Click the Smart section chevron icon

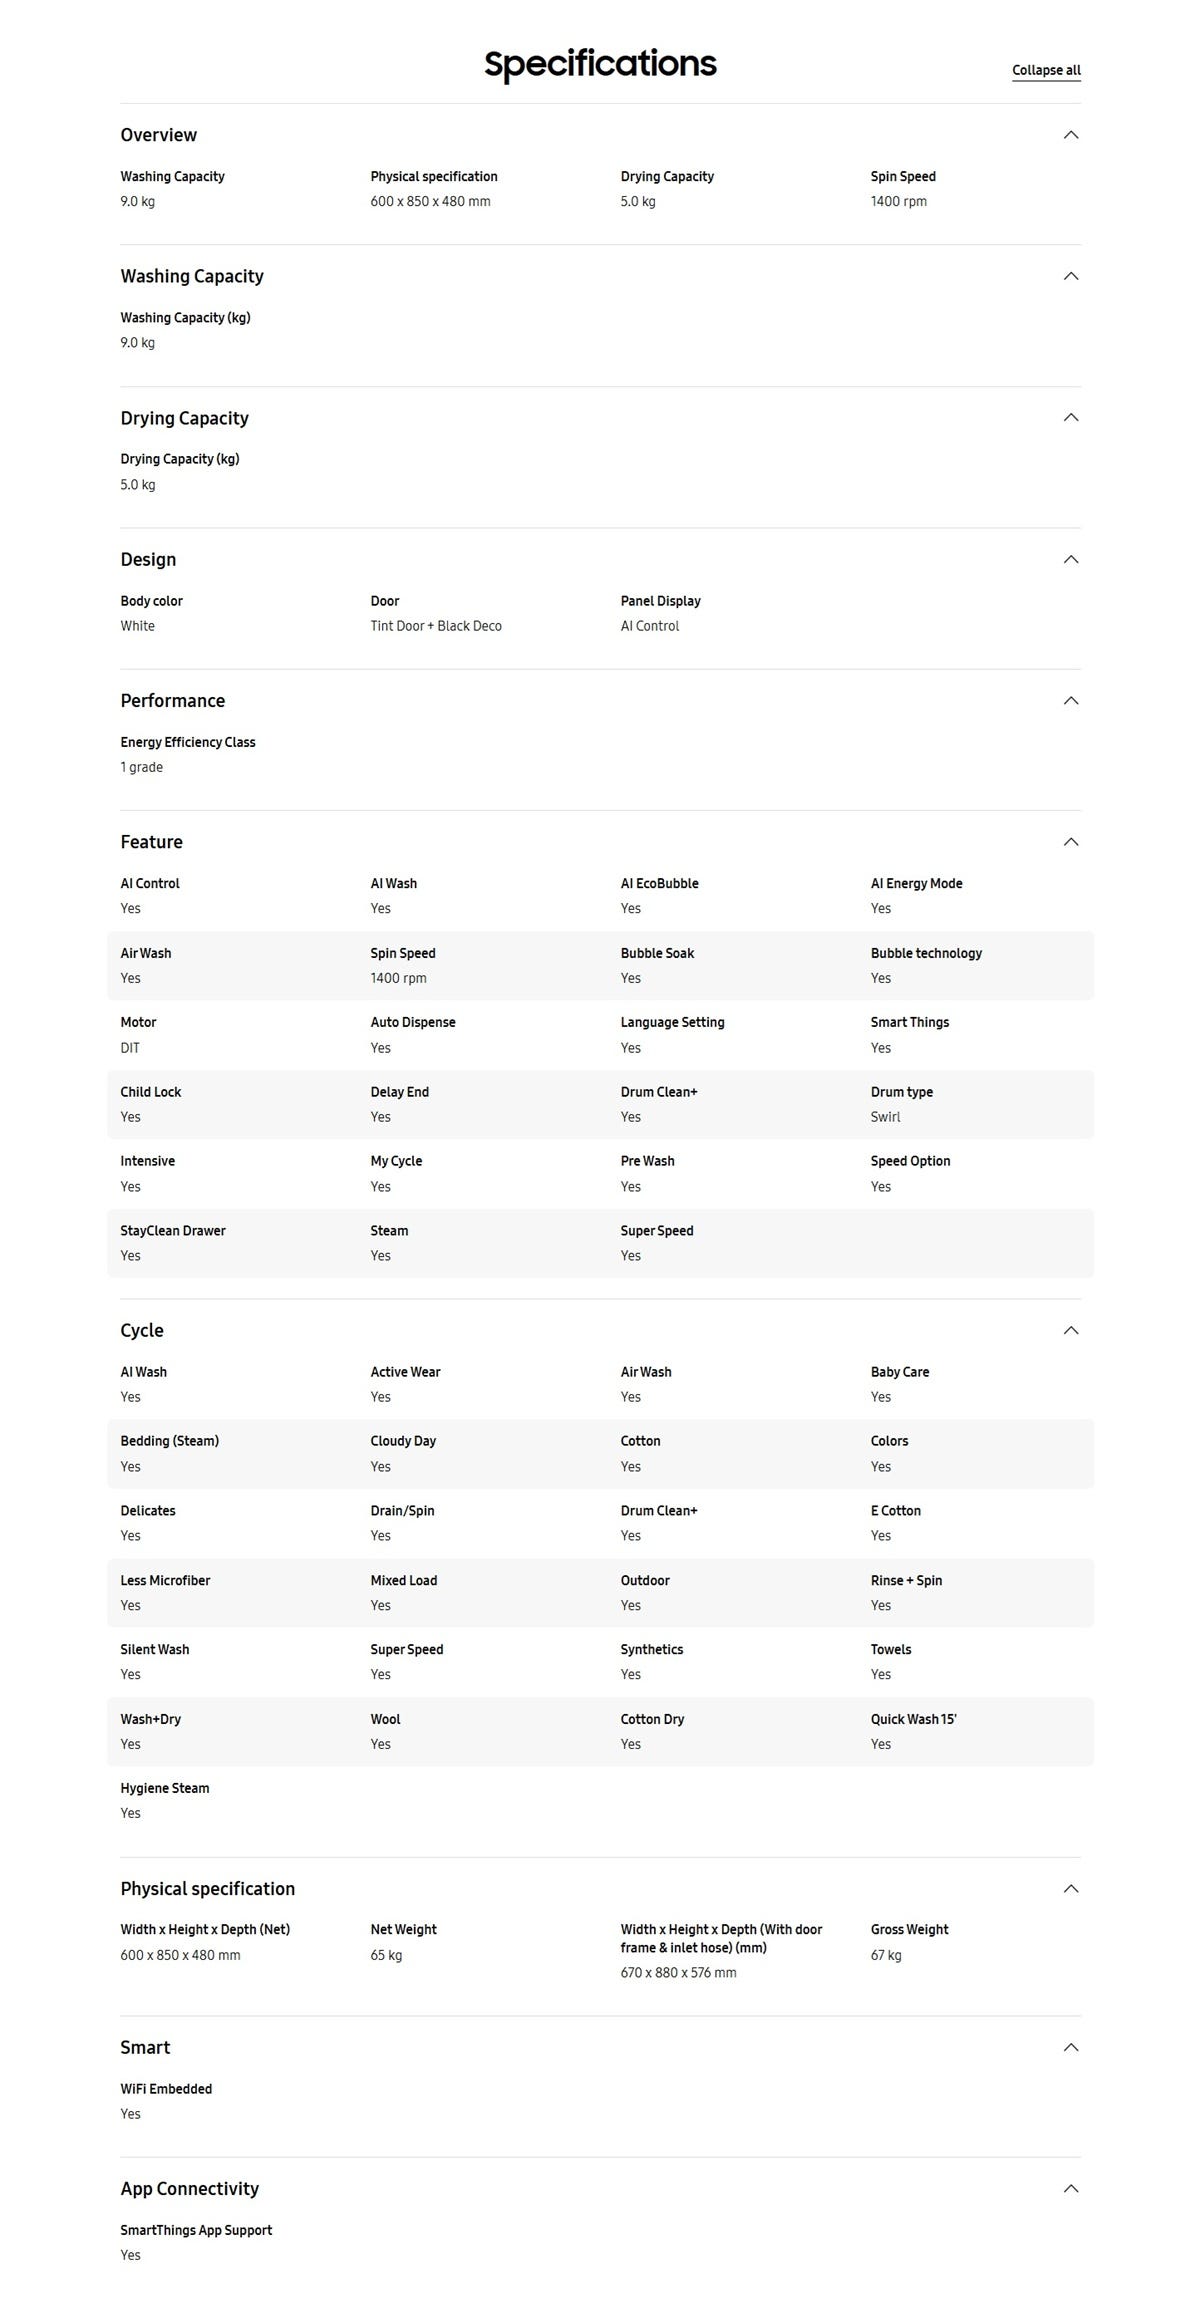click(1071, 2047)
